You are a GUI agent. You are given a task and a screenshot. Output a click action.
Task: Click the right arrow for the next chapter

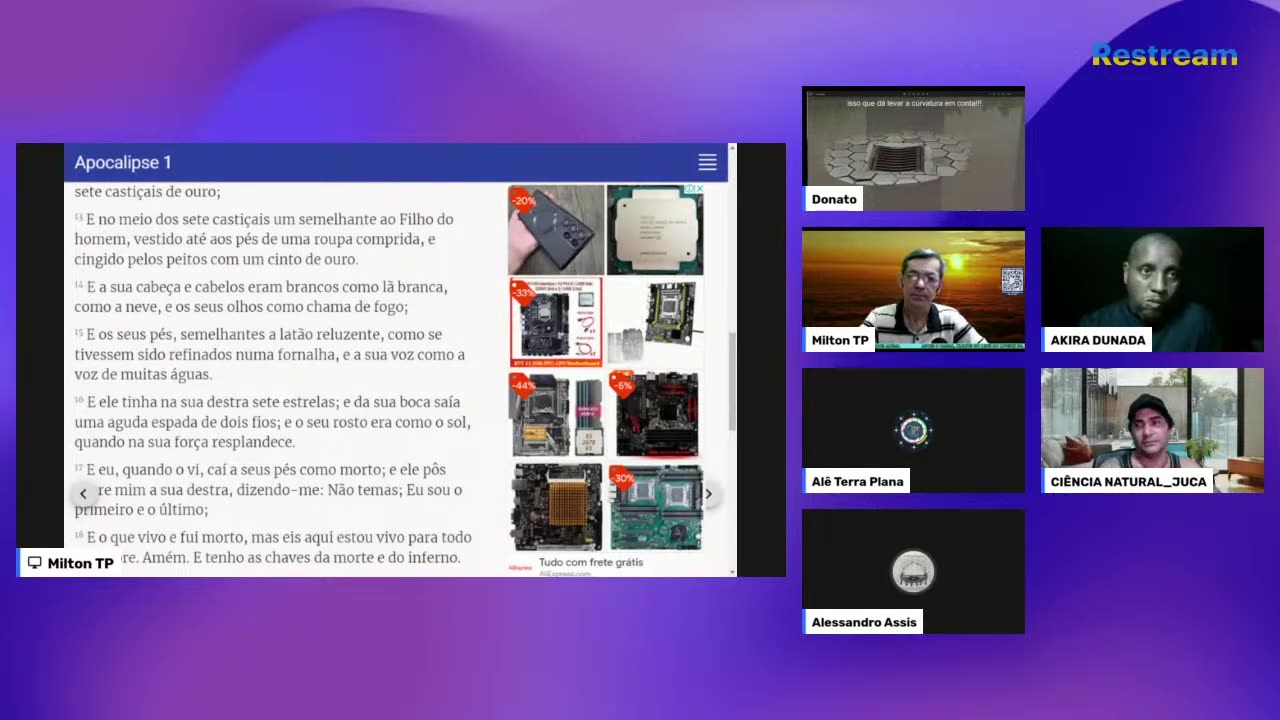coord(708,493)
